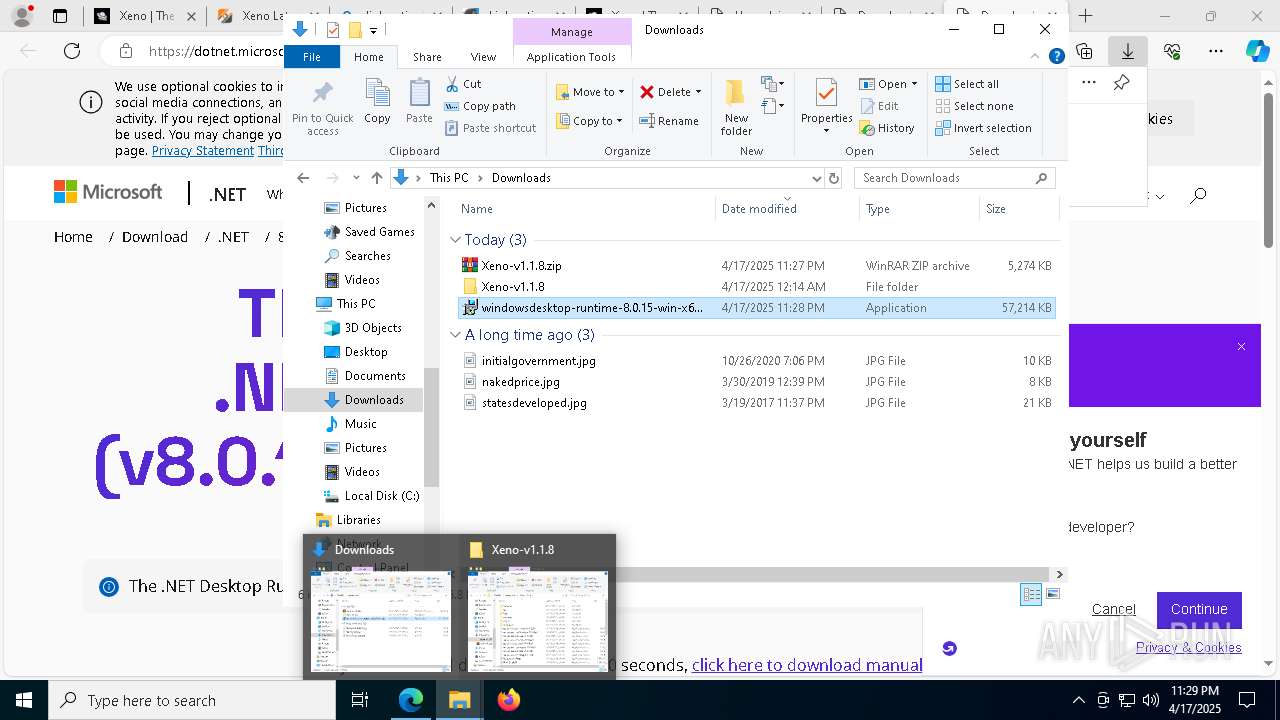Click Invert selection in ribbon

(983, 128)
